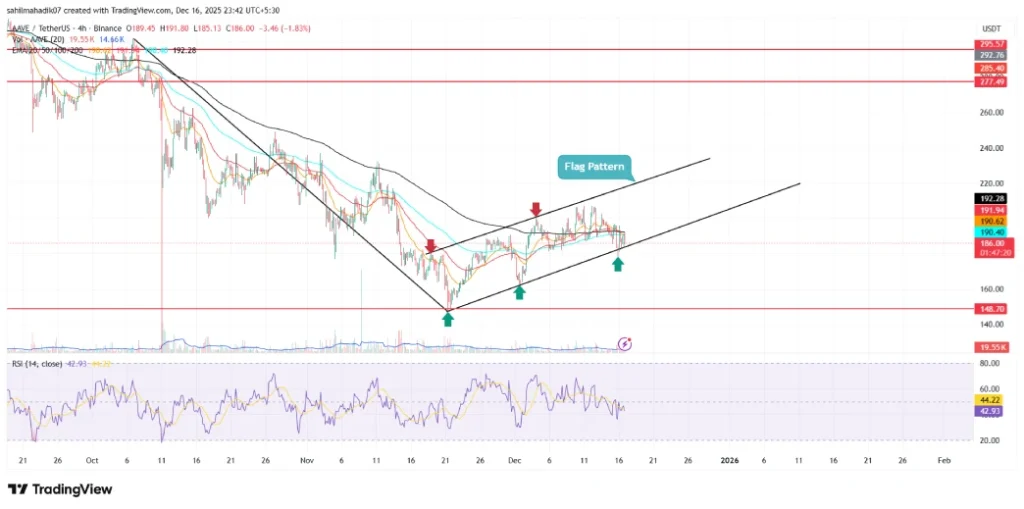Viewport: 1024px width, 509px height.
Task: Click the Nov label on the time axis
Action: click(307, 460)
